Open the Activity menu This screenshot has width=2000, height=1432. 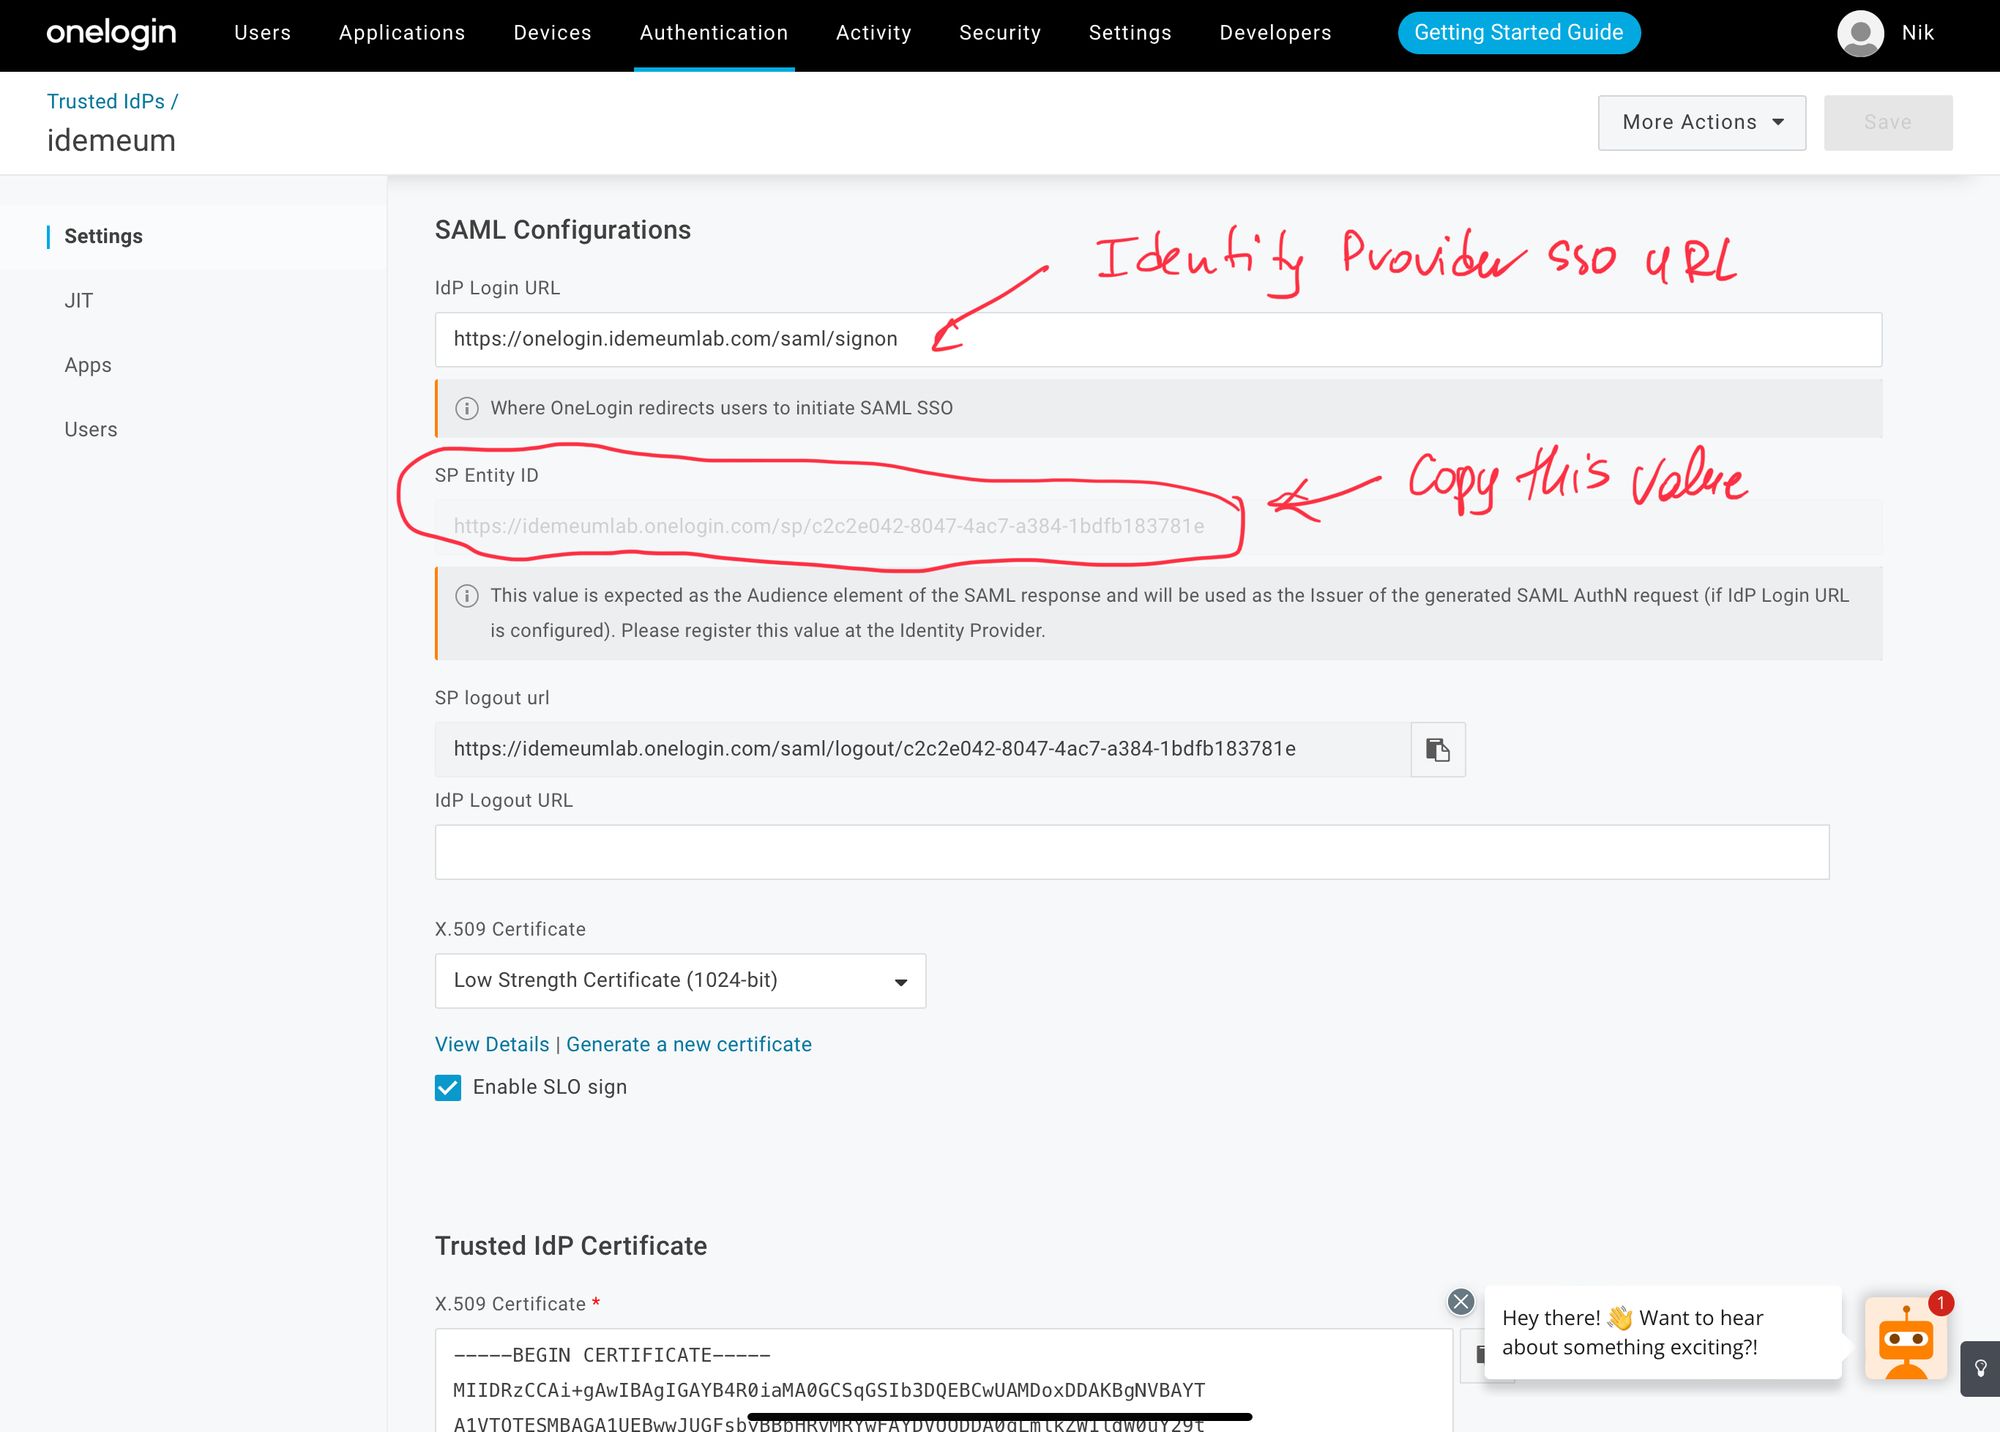click(x=874, y=33)
